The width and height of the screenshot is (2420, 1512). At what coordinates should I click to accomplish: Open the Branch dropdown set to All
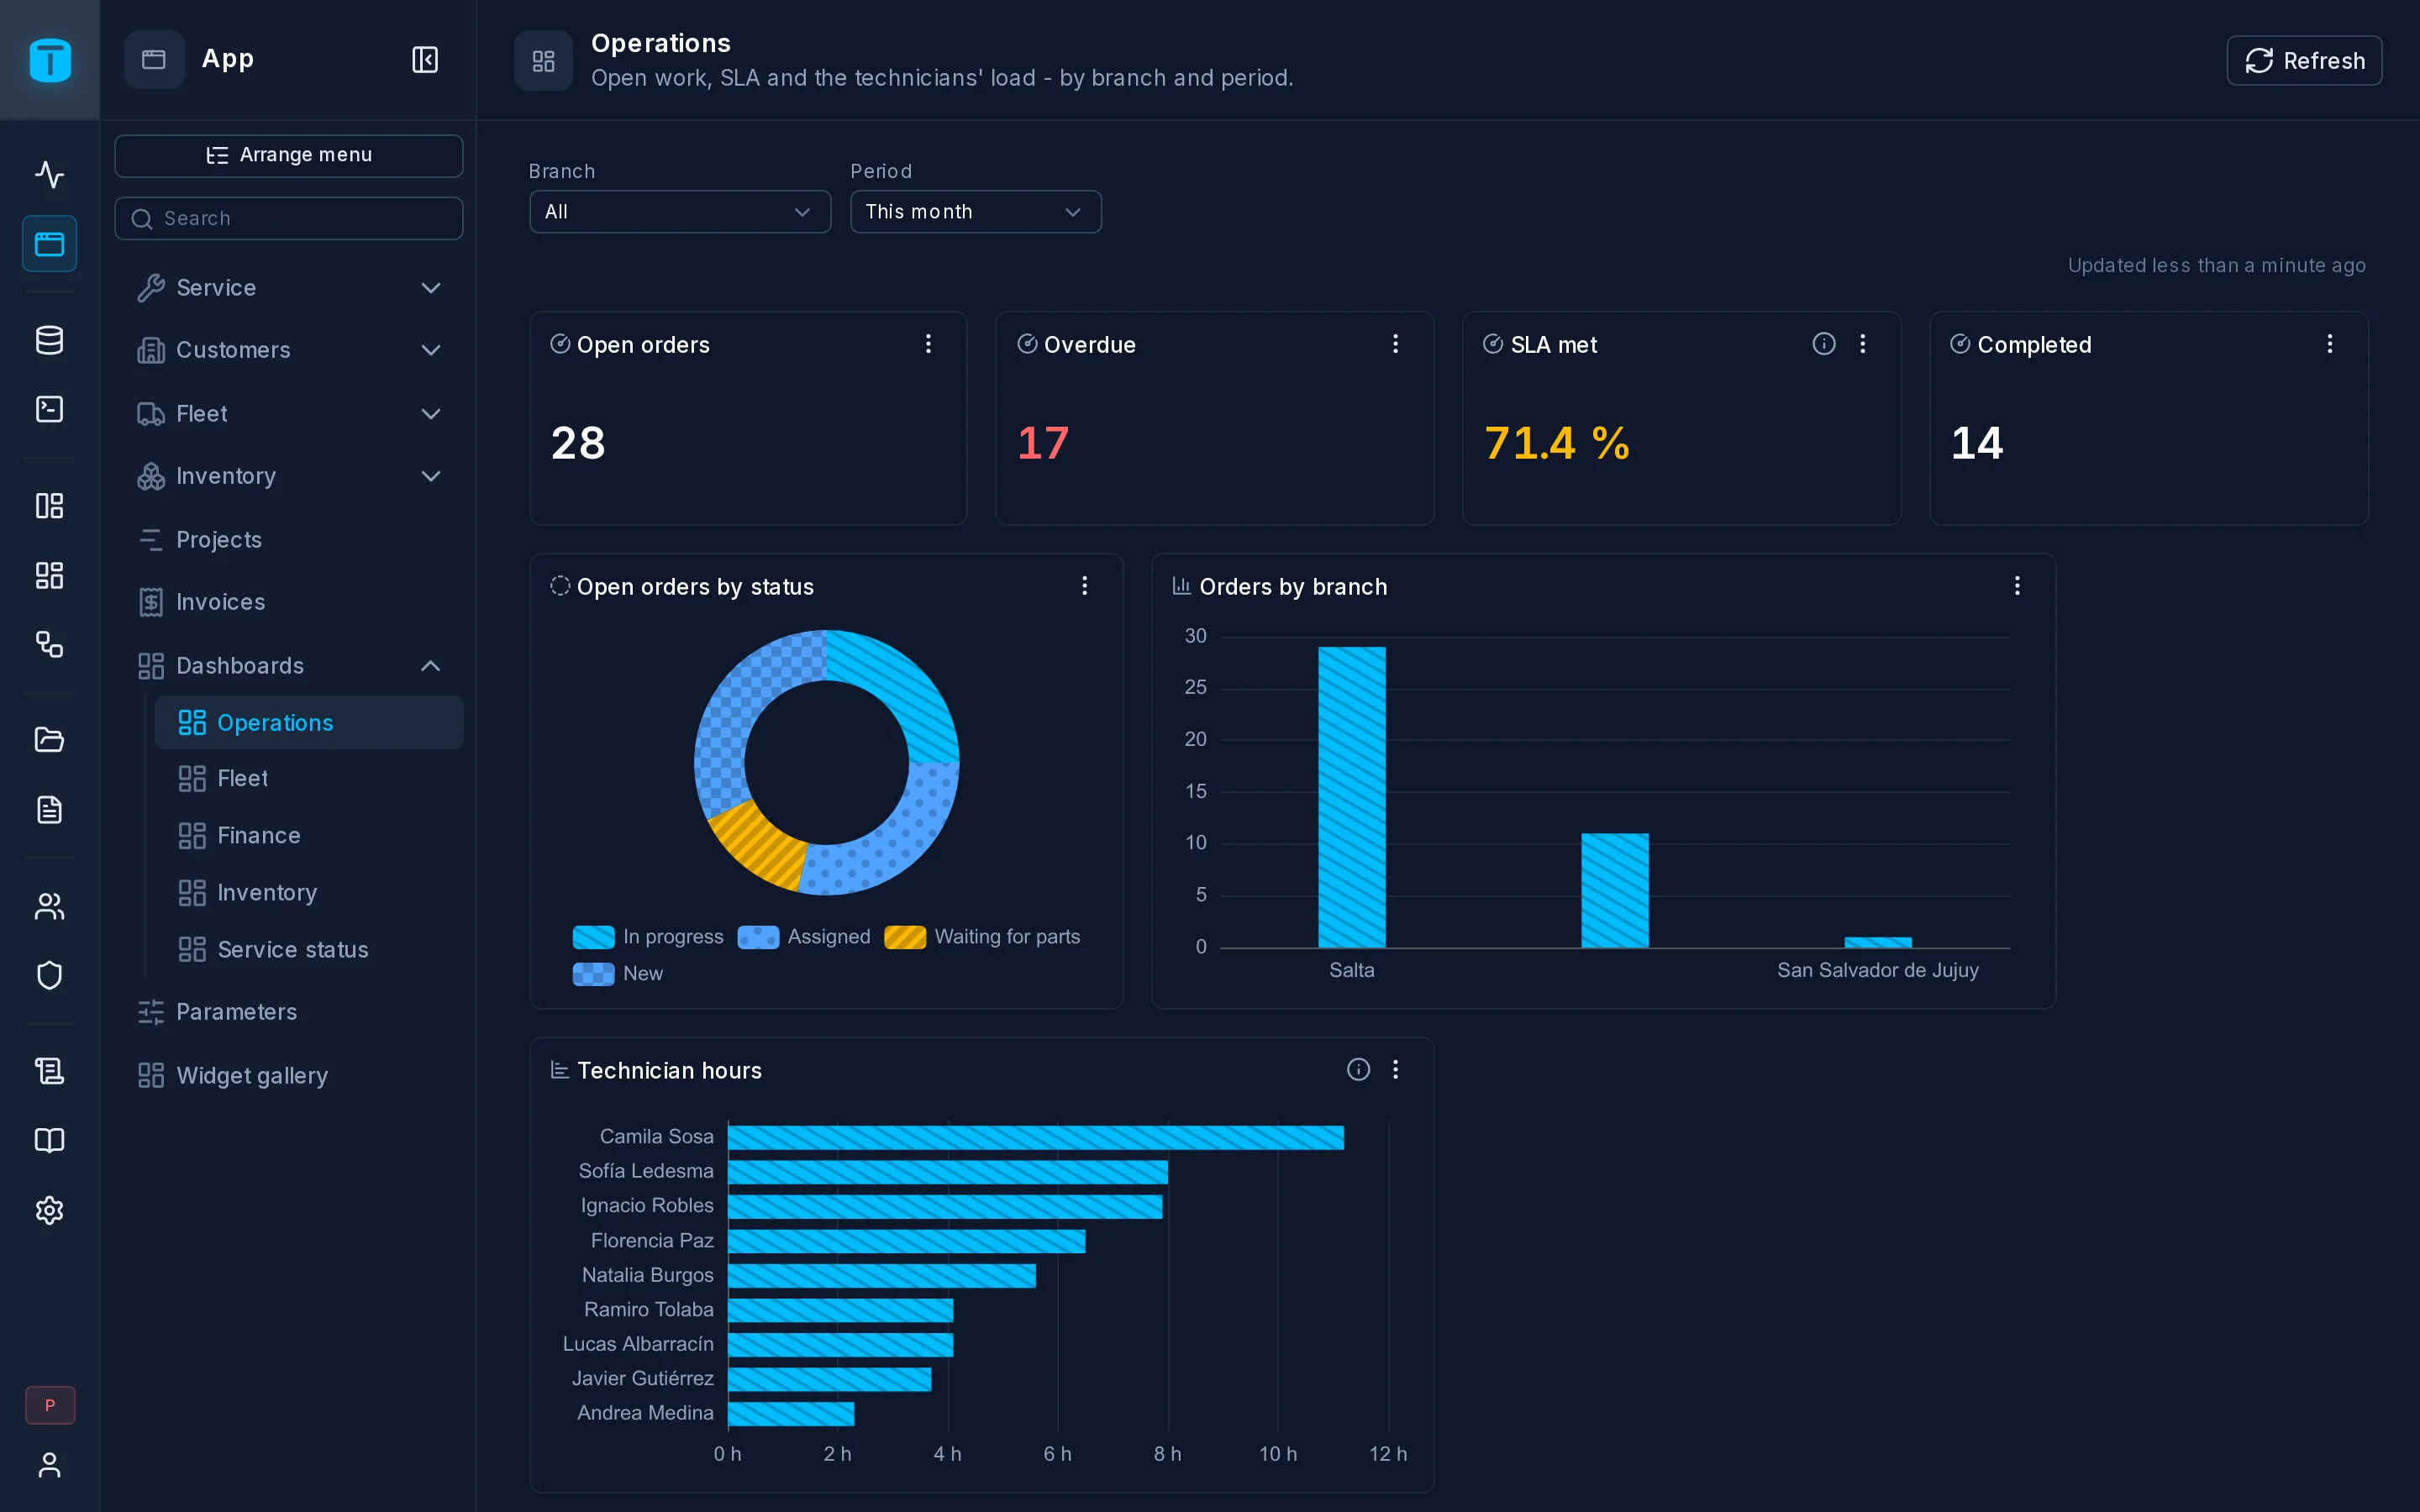[680, 212]
